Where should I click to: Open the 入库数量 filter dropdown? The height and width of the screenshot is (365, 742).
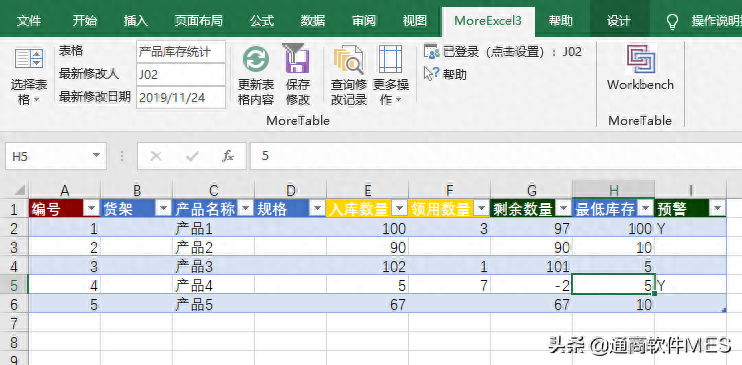[x=399, y=209]
